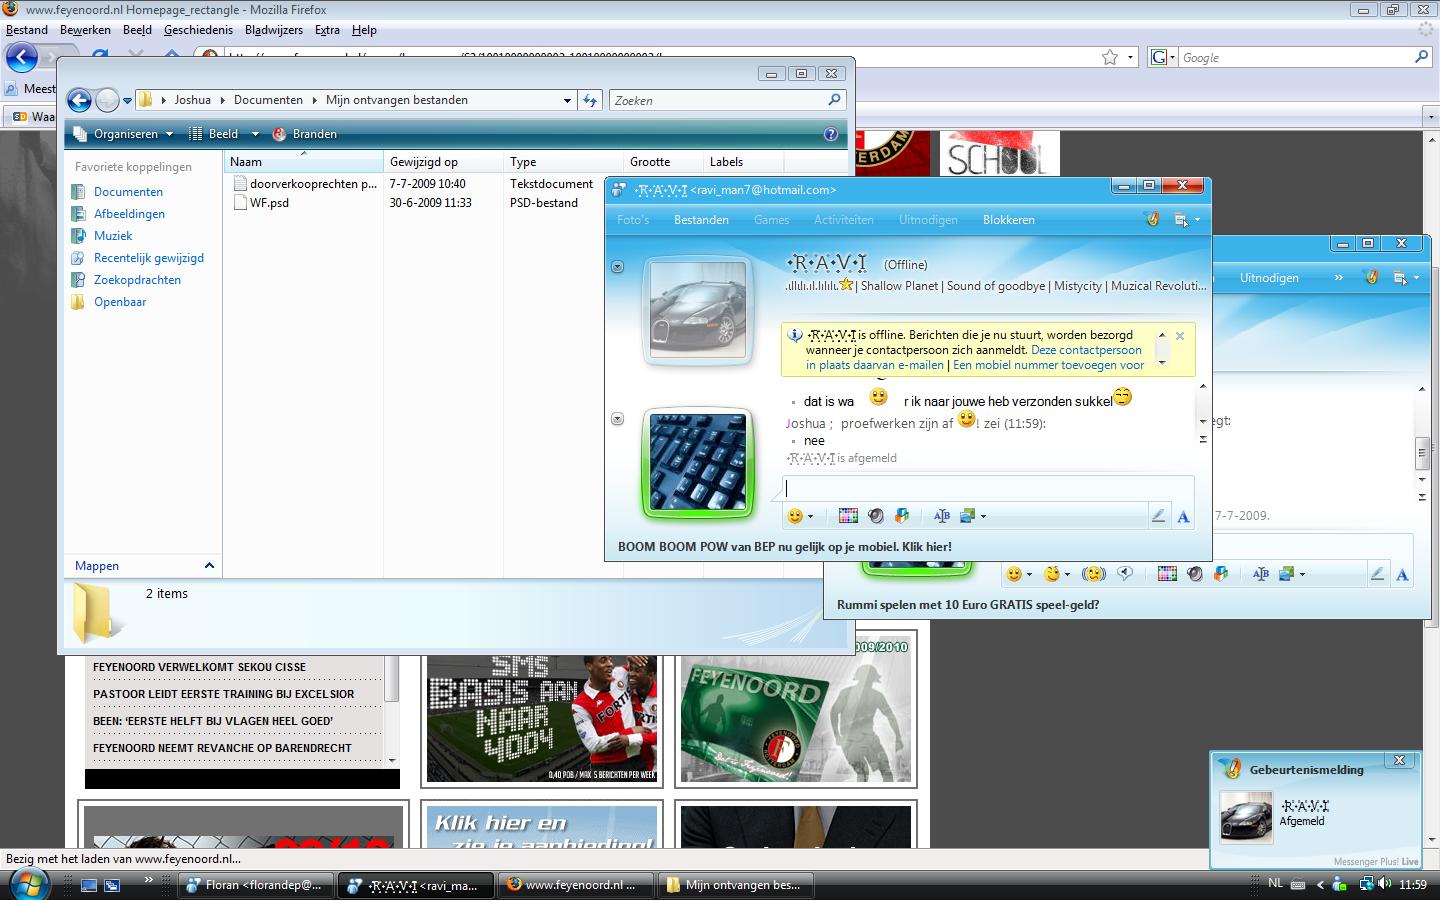Click Branden button in Explorer toolbar
Screen dimensions: 1440x900
tap(305, 134)
